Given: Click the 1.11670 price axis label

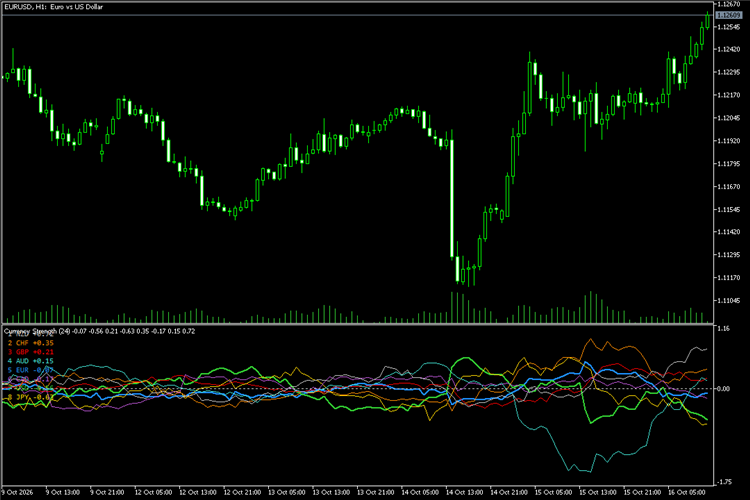Looking at the screenshot, I should click(x=728, y=187).
